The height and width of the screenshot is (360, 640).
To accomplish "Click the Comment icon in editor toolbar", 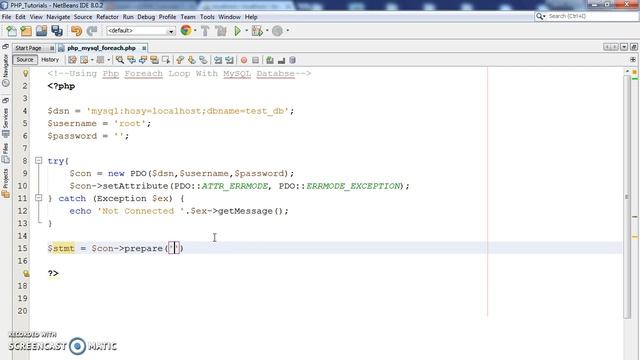I will point(270,60).
